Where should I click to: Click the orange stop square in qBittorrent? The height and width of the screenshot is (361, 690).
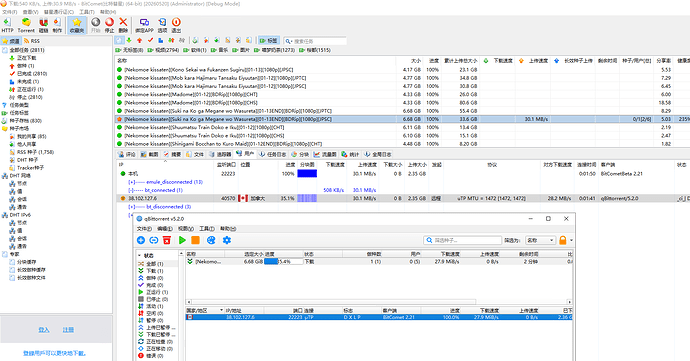(x=195, y=240)
